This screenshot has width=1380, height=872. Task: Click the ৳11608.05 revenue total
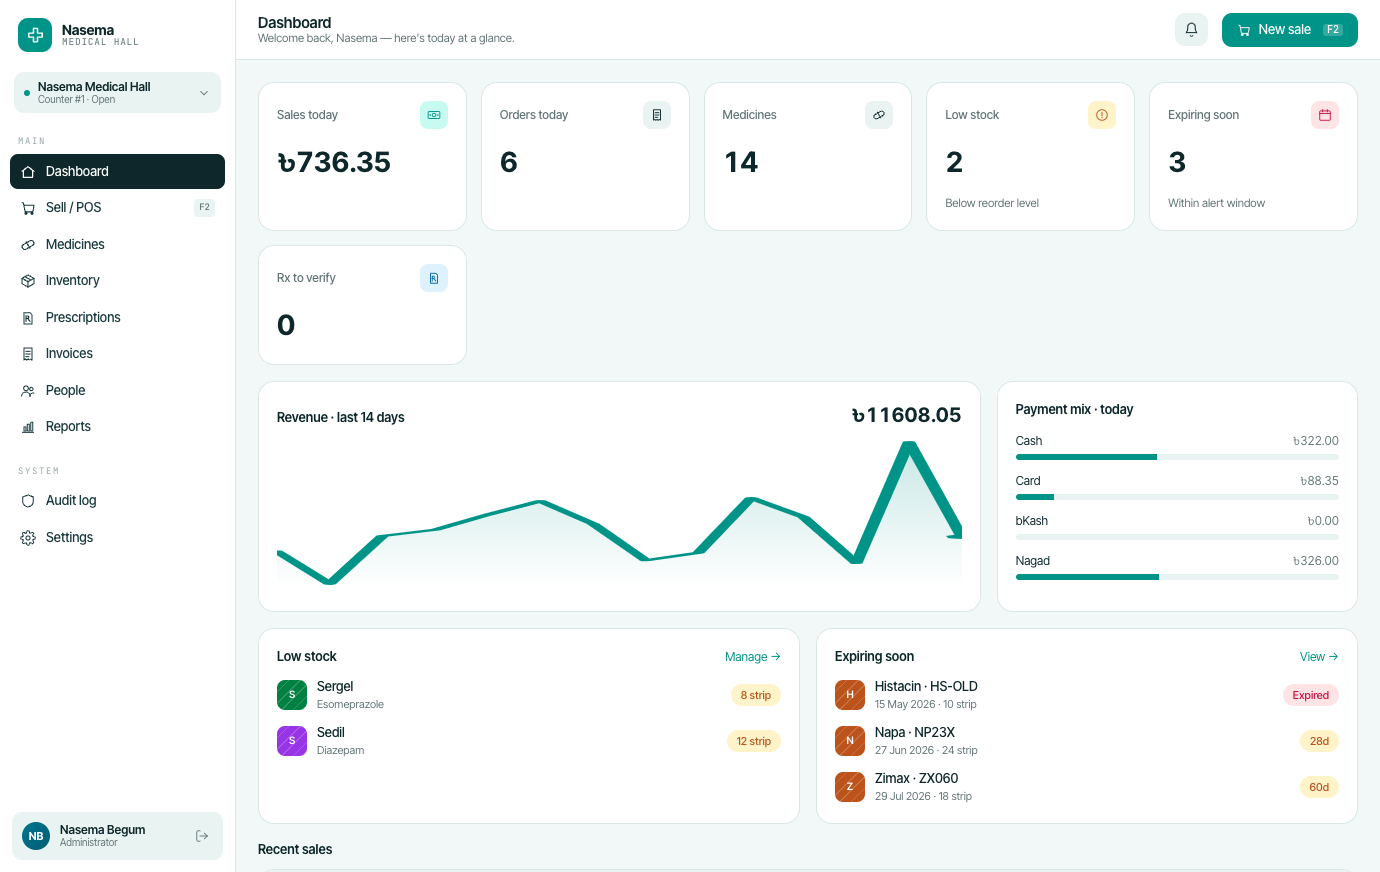pyautogui.click(x=906, y=415)
